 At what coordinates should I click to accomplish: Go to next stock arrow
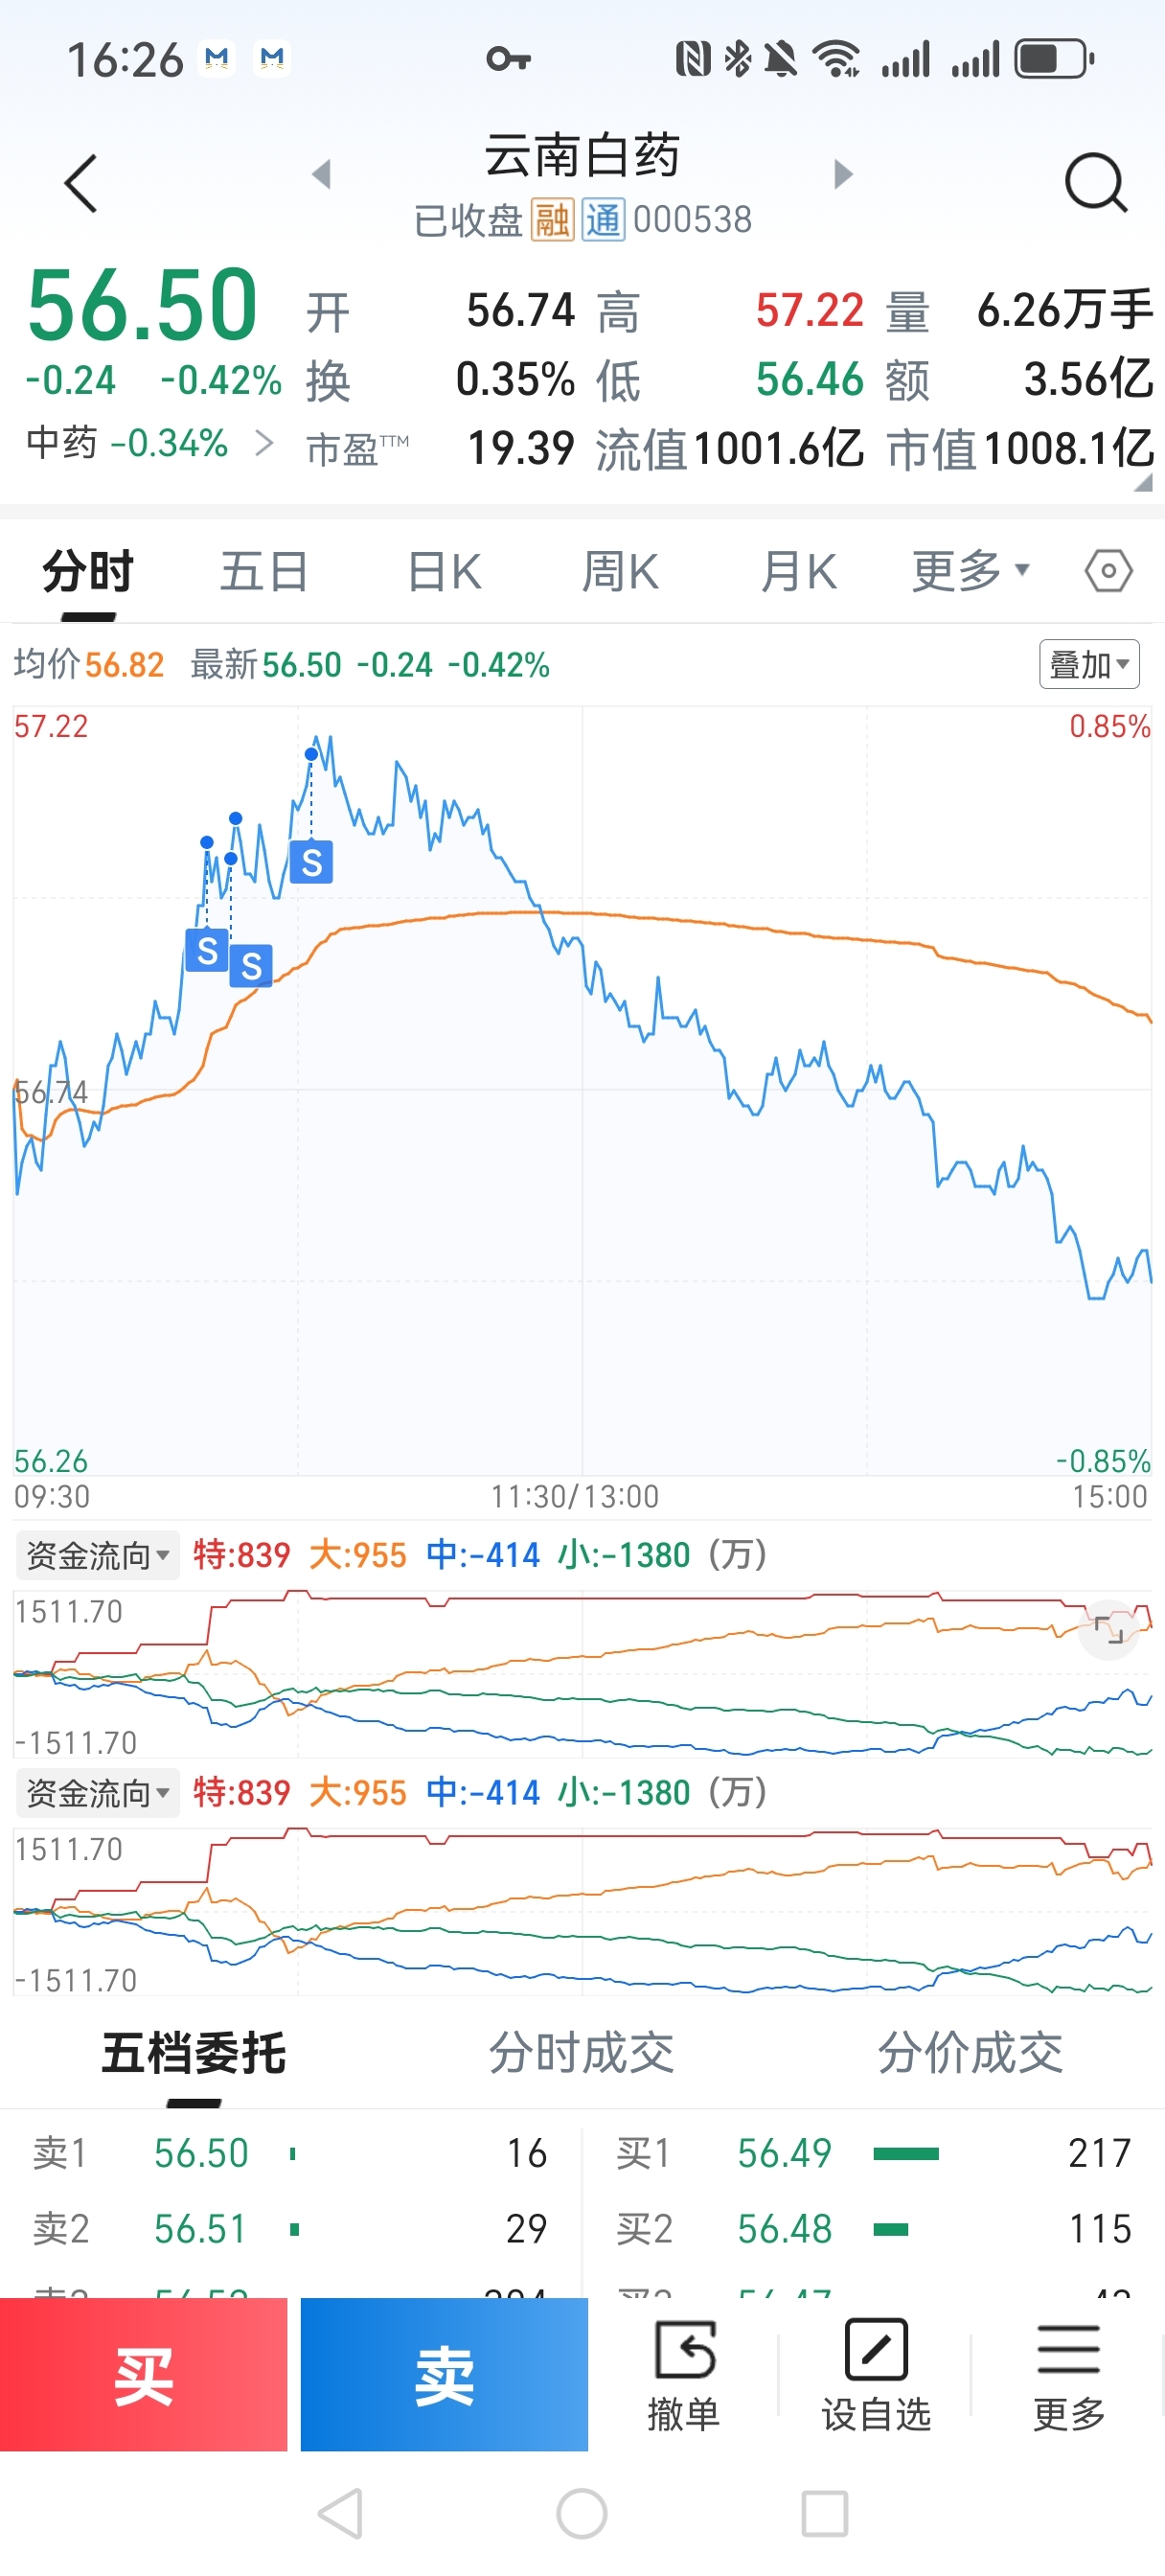[843, 174]
